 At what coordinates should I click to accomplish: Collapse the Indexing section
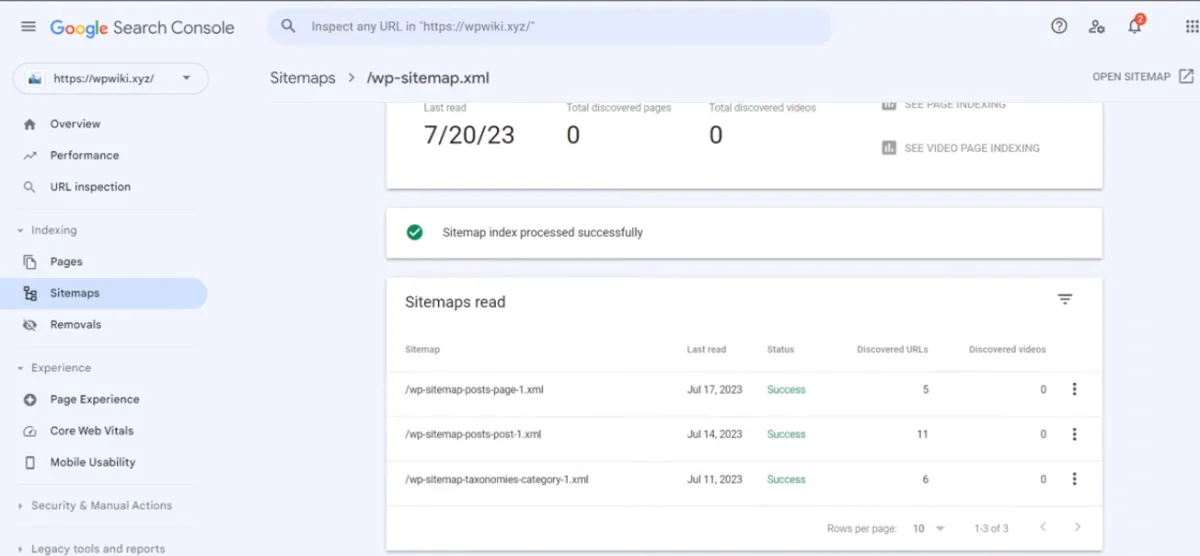point(20,231)
